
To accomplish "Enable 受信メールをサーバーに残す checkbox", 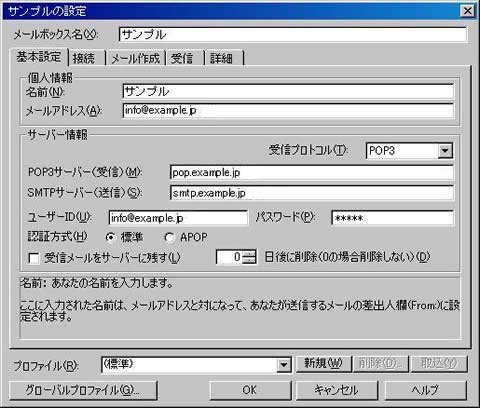I will 34,258.
